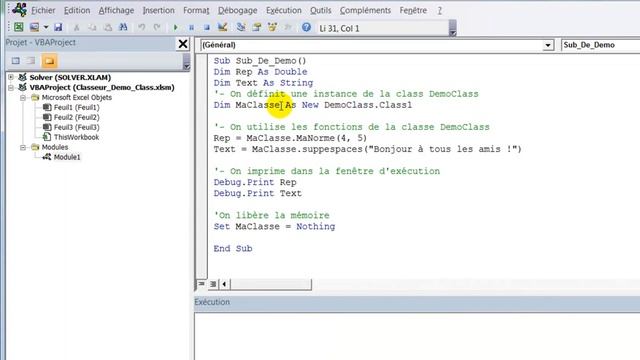Toggle Folders view in the project panel
The width and height of the screenshot is (640, 360).
tap(49, 61)
